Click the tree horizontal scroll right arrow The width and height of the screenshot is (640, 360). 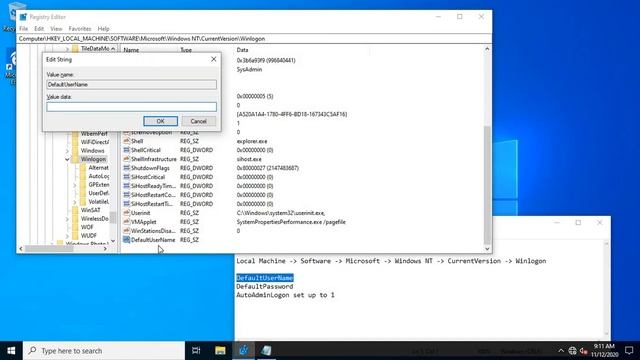[x=105, y=249]
